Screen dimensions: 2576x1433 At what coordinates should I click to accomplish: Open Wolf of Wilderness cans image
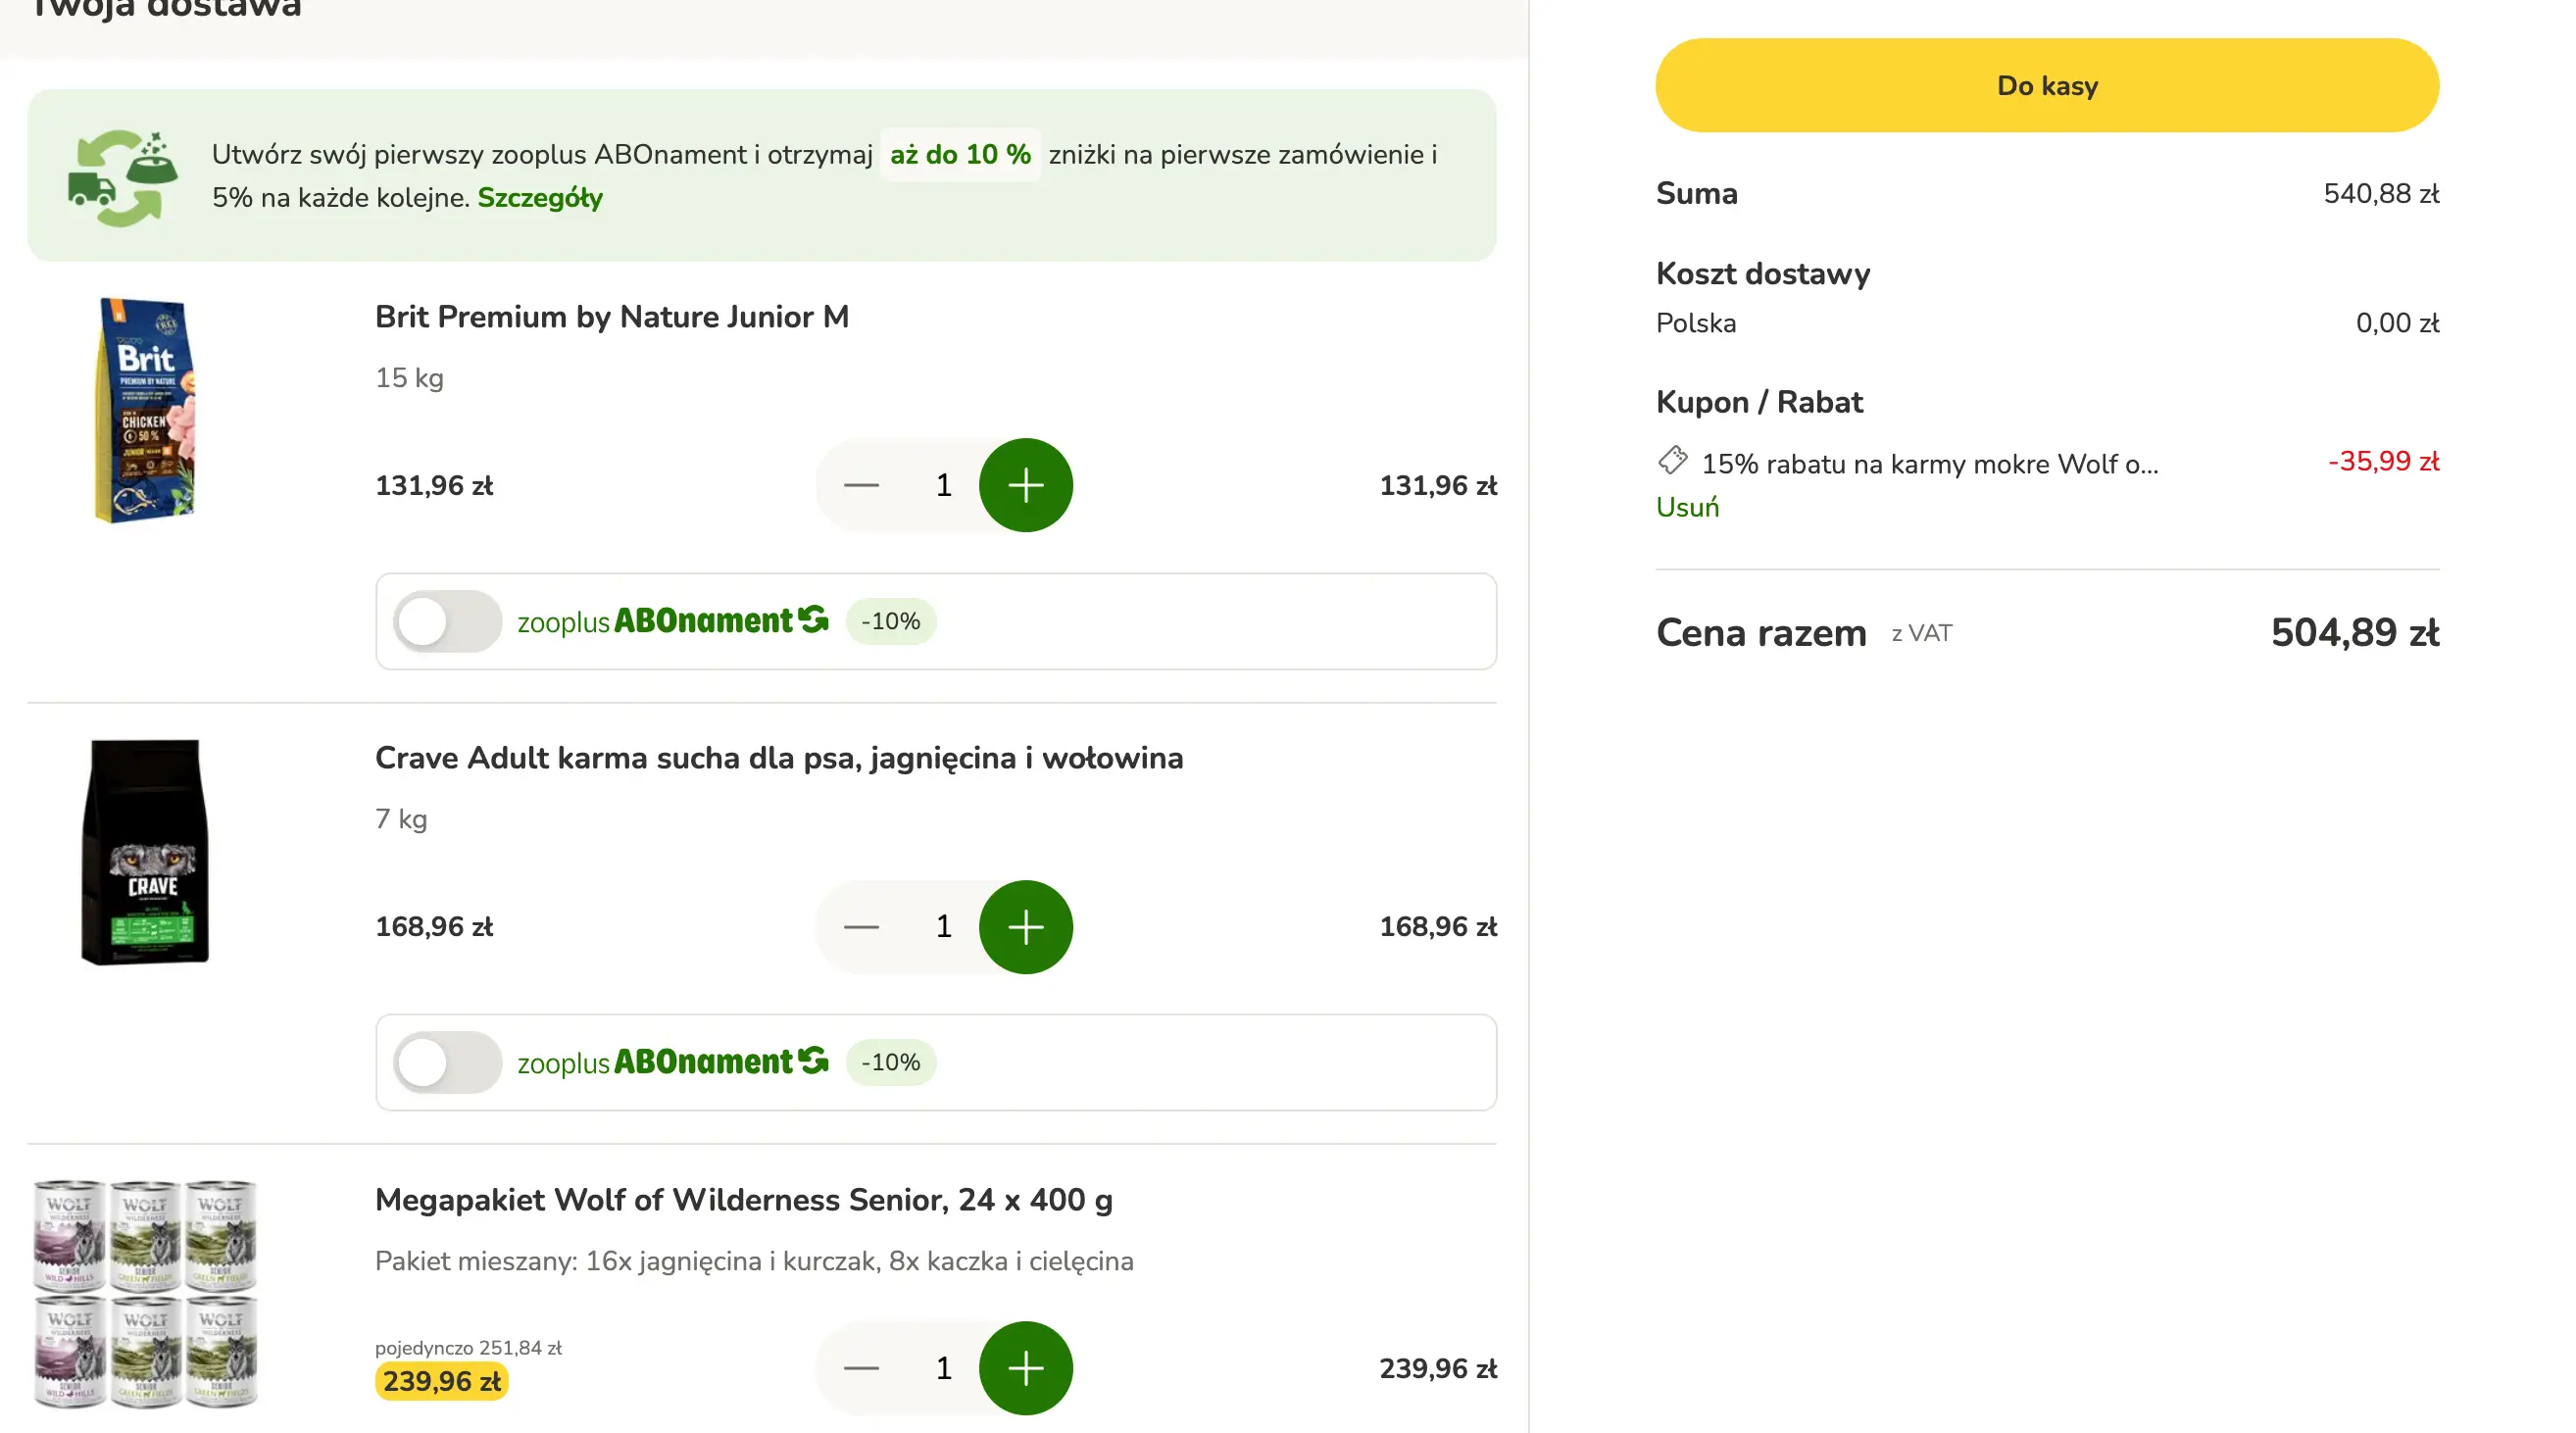pyautogui.click(x=146, y=1293)
